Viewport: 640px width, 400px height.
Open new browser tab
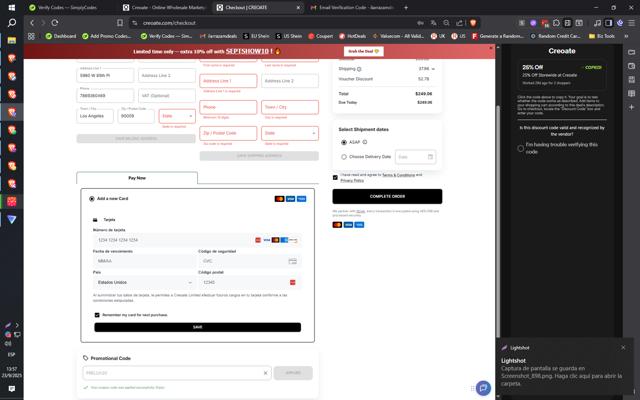coord(406,7)
